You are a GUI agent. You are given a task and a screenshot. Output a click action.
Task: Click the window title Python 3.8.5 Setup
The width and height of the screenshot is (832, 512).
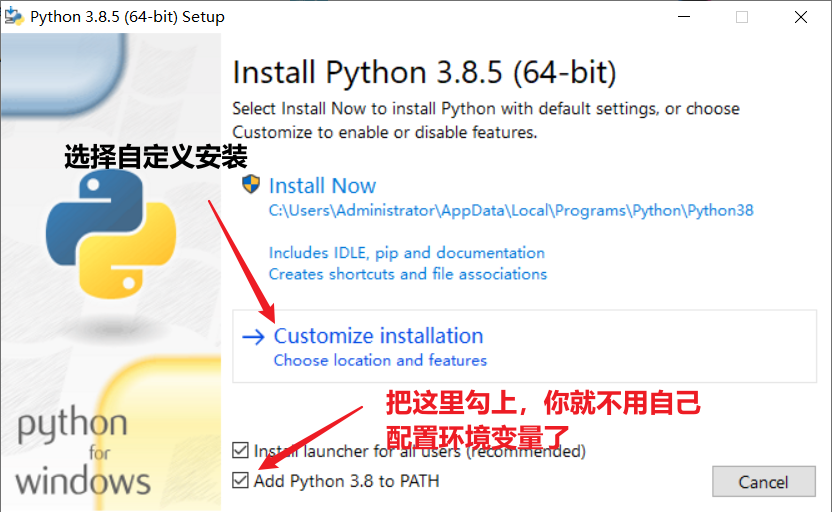tap(127, 17)
